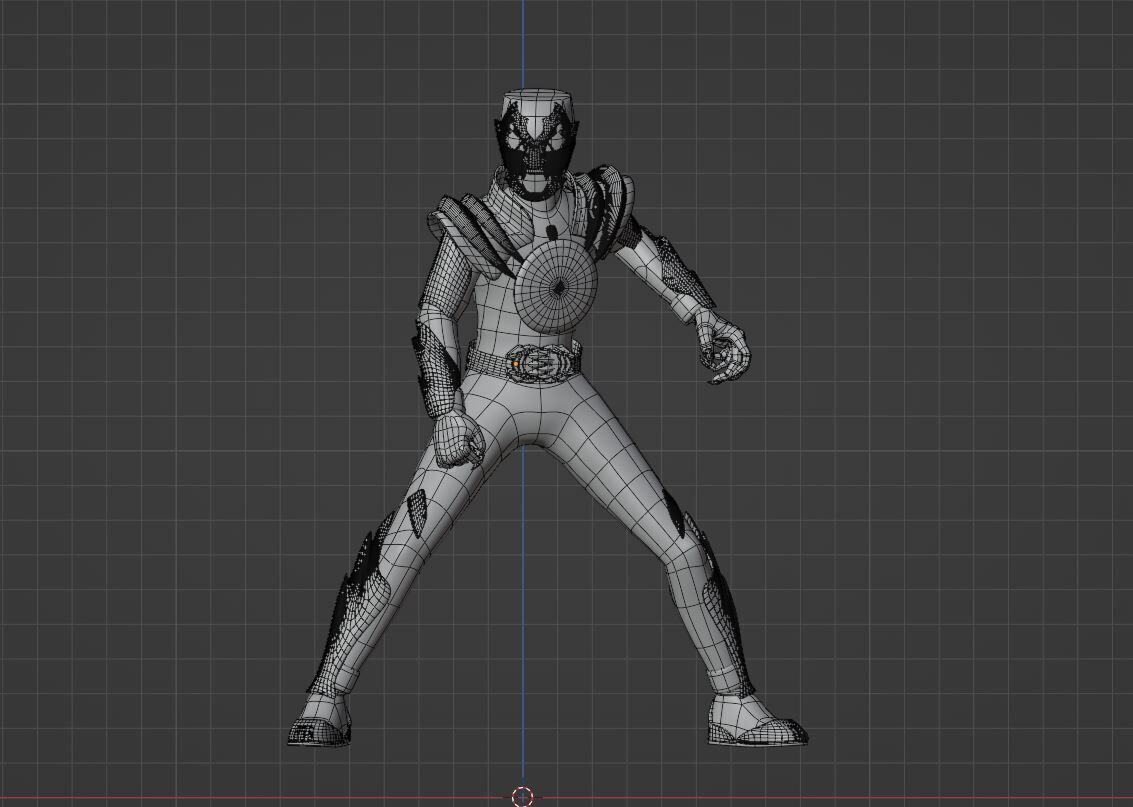
Task: Select the character's clenched fist
Action: coord(460,438)
